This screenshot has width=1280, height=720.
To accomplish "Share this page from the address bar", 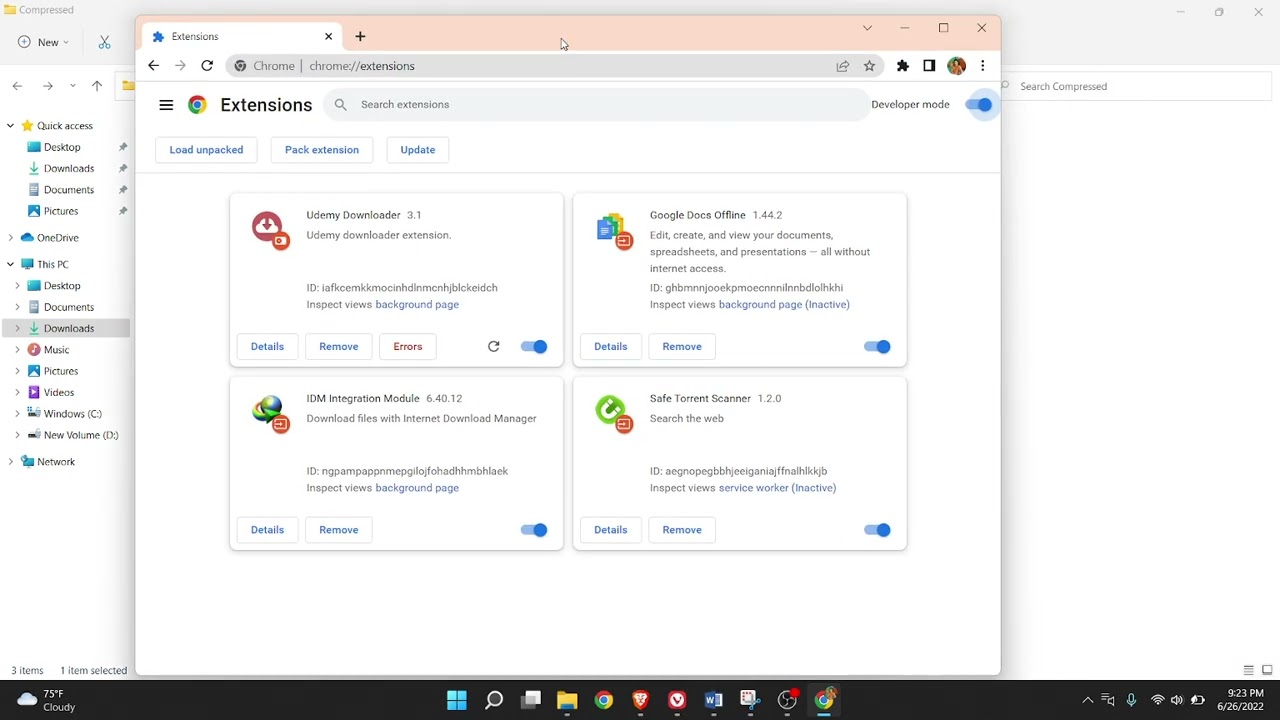I will point(843,66).
